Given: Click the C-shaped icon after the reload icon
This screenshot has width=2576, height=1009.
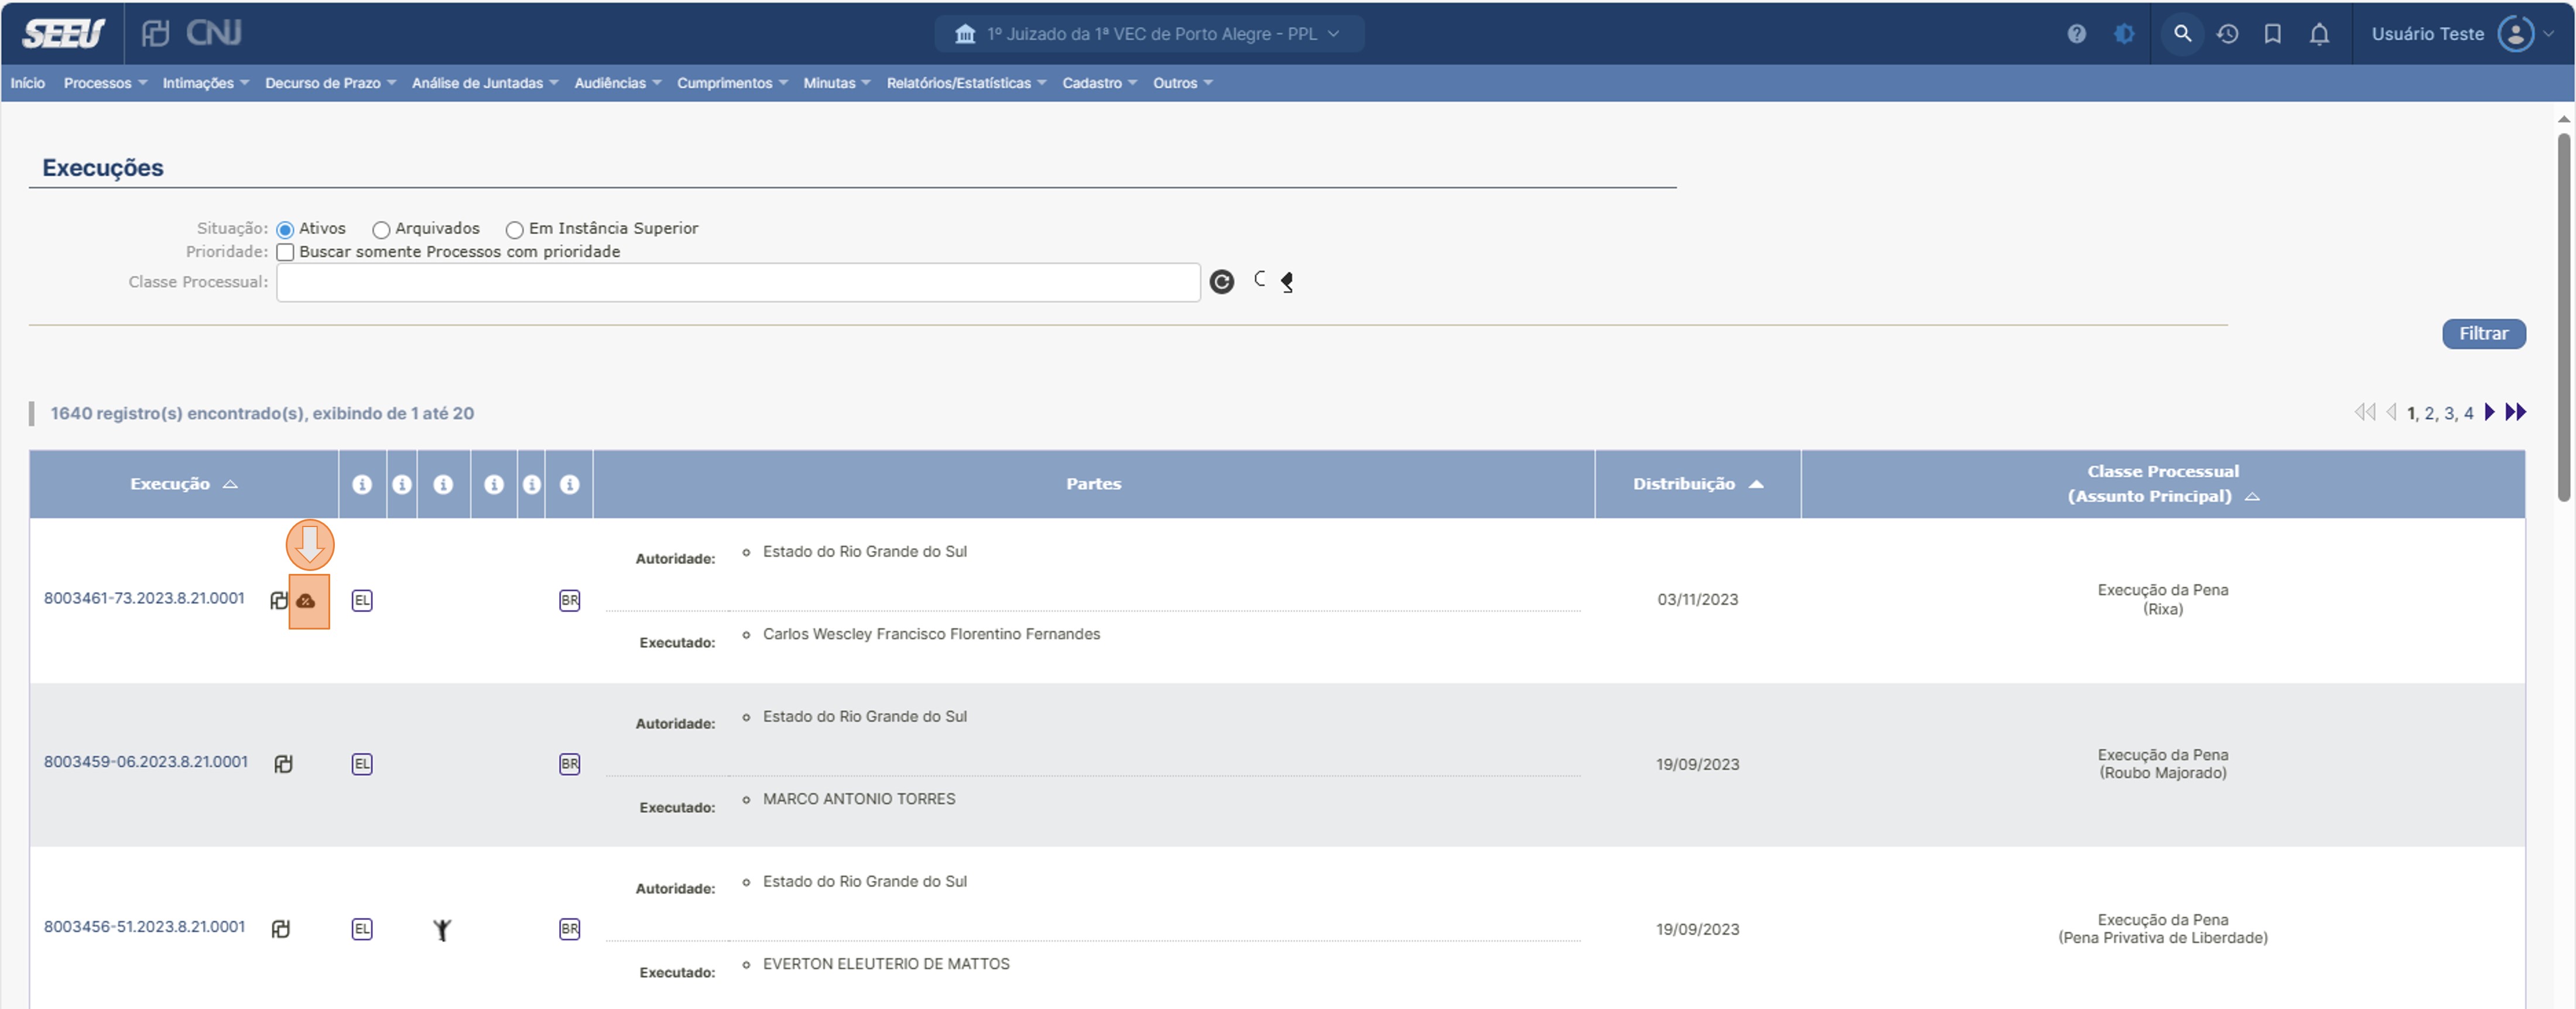Looking at the screenshot, I should pos(1259,279).
